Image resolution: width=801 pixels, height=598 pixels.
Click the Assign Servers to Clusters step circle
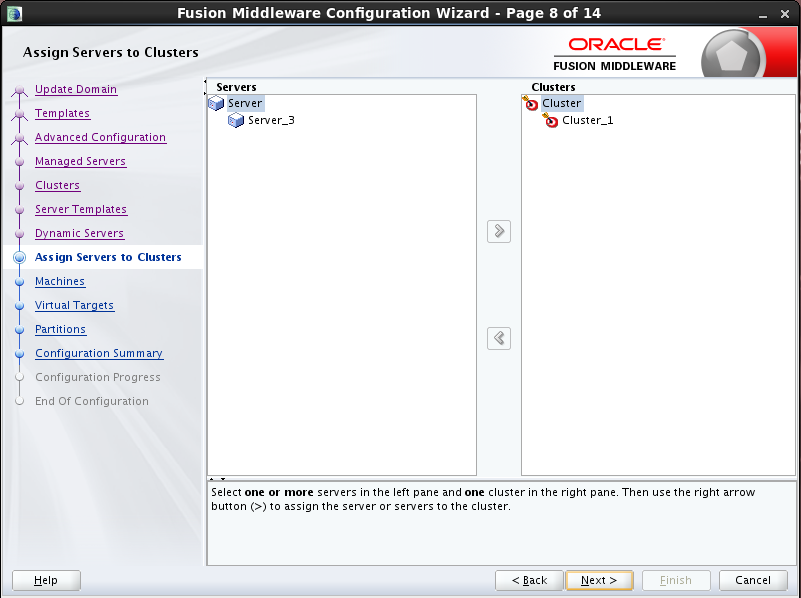tap(19, 257)
